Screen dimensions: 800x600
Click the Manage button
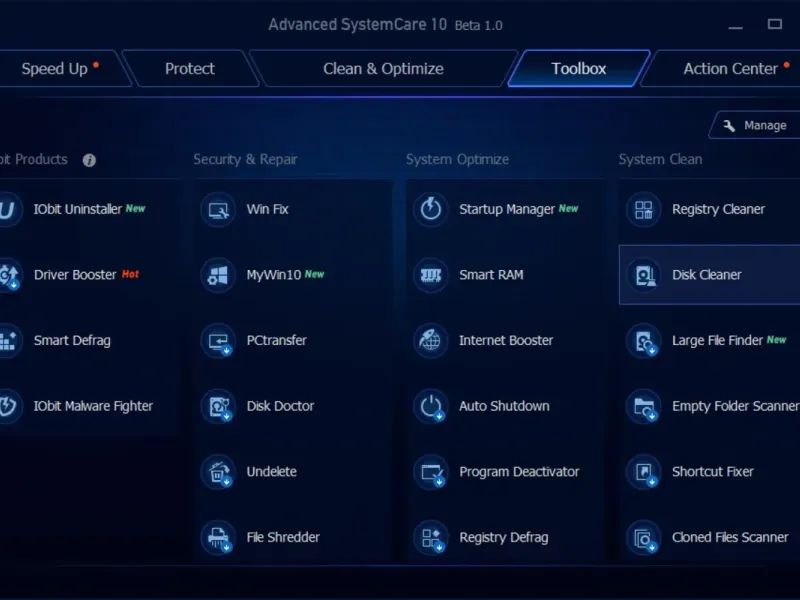(x=755, y=125)
